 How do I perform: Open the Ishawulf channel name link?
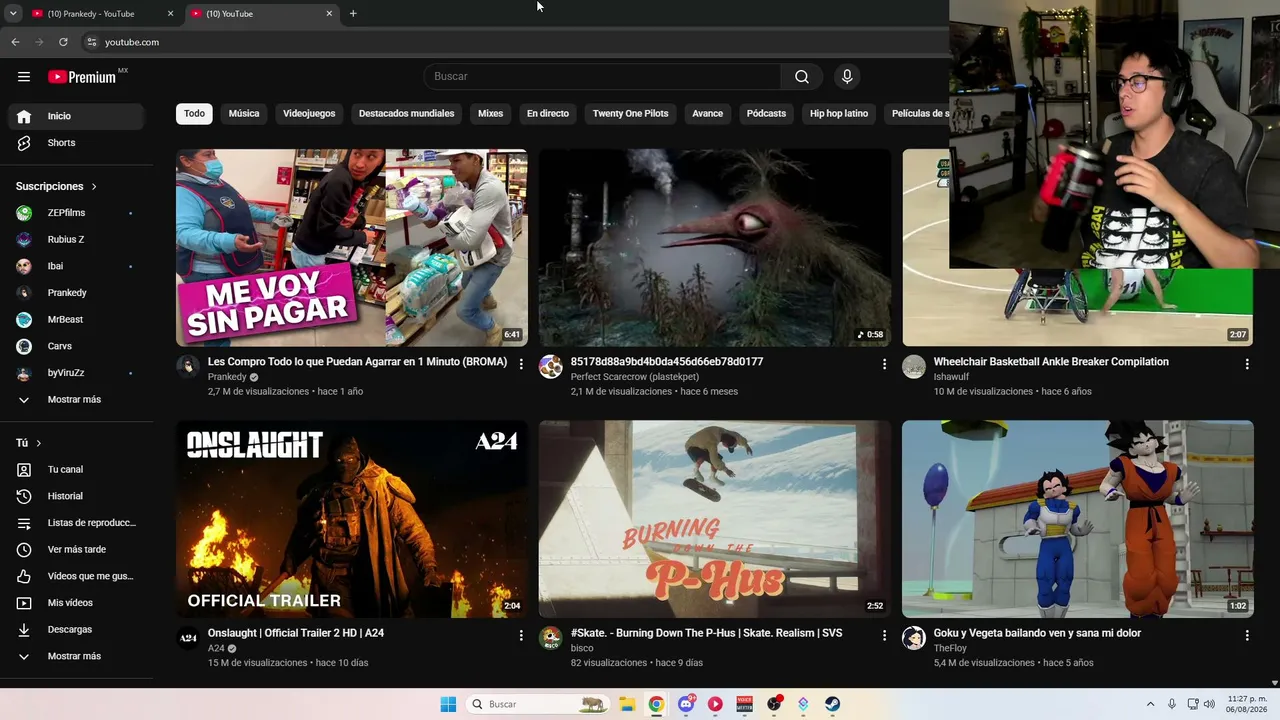951,377
